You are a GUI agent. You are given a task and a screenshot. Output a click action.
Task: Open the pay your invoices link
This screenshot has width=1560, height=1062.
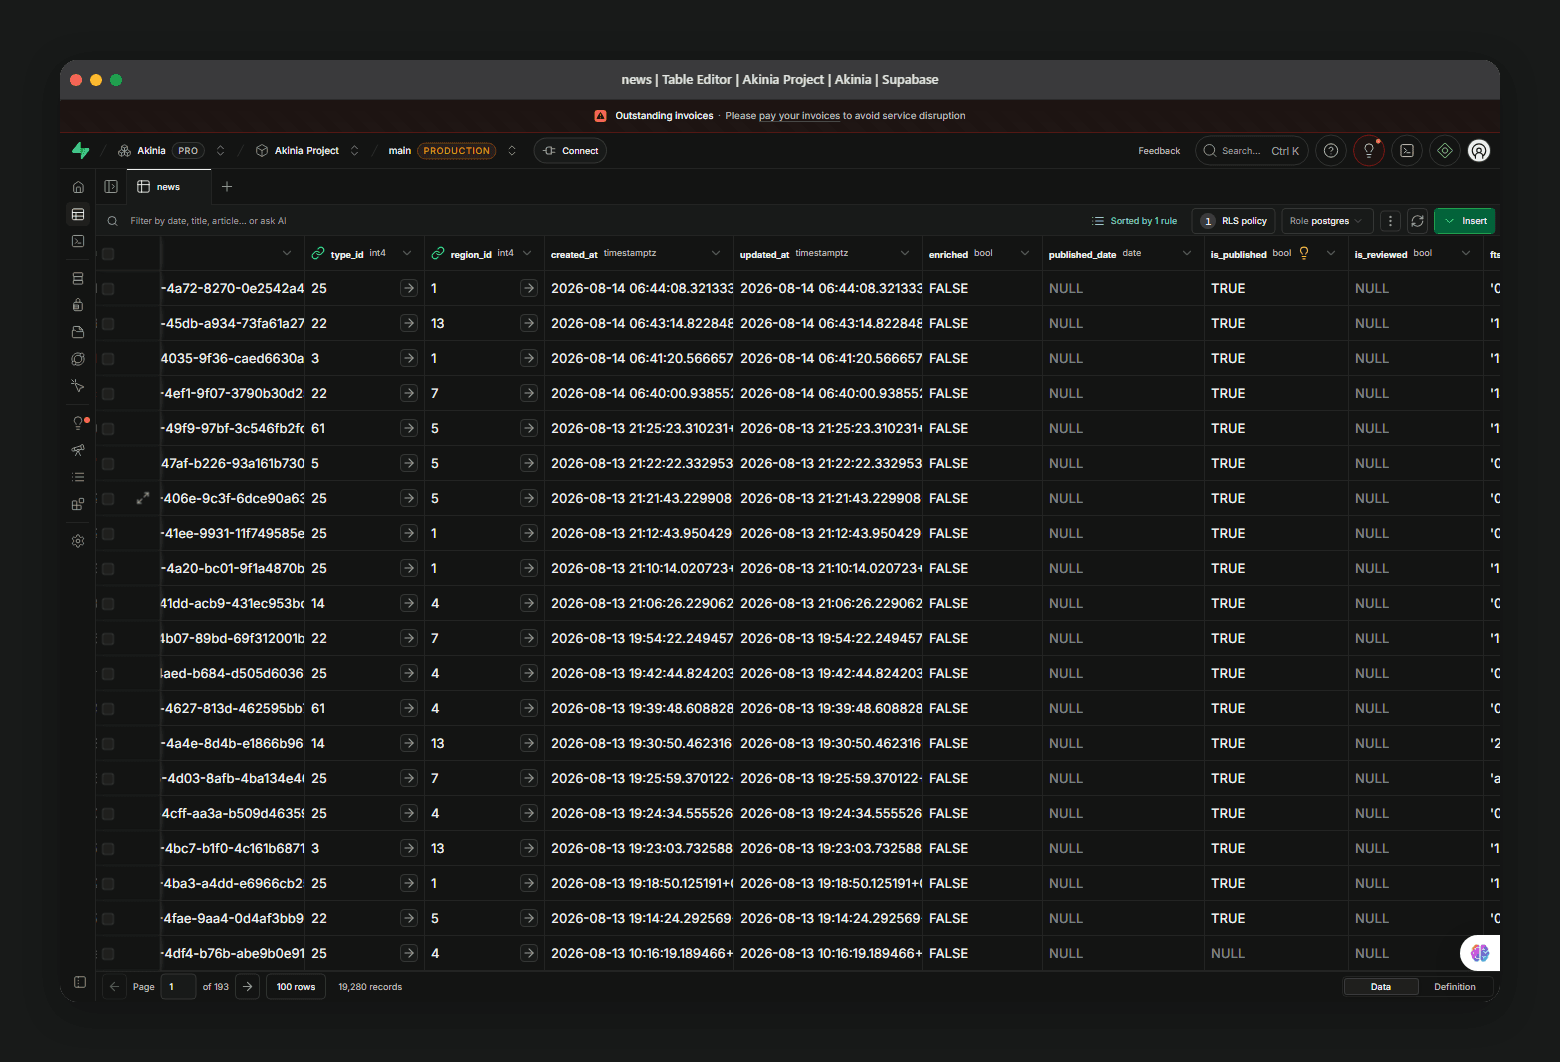(799, 116)
